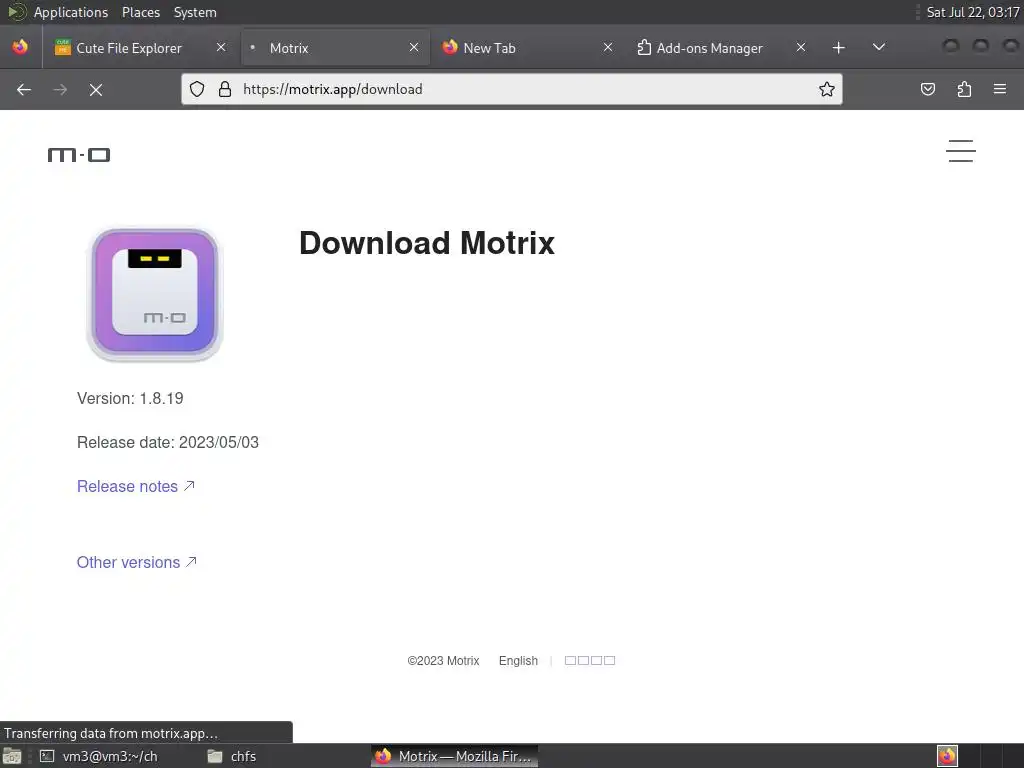Bookmark this page with the star
This screenshot has height=768, width=1024.
click(827, 89)
